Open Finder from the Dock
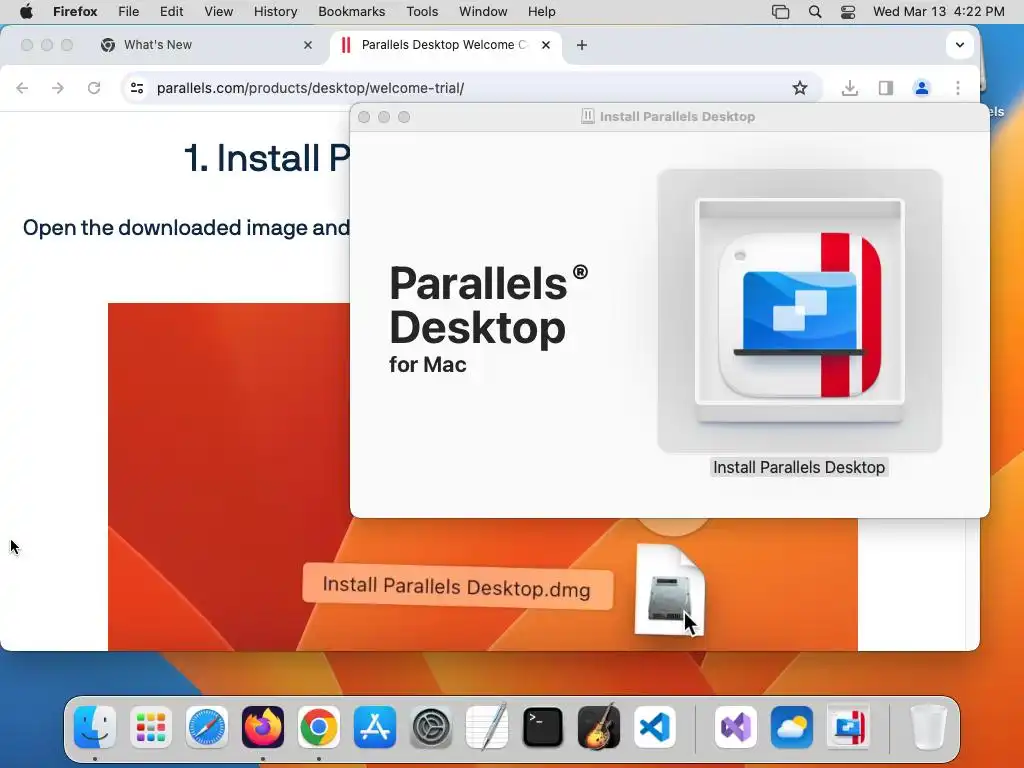 pyautogui.click(x=95, y=727)
